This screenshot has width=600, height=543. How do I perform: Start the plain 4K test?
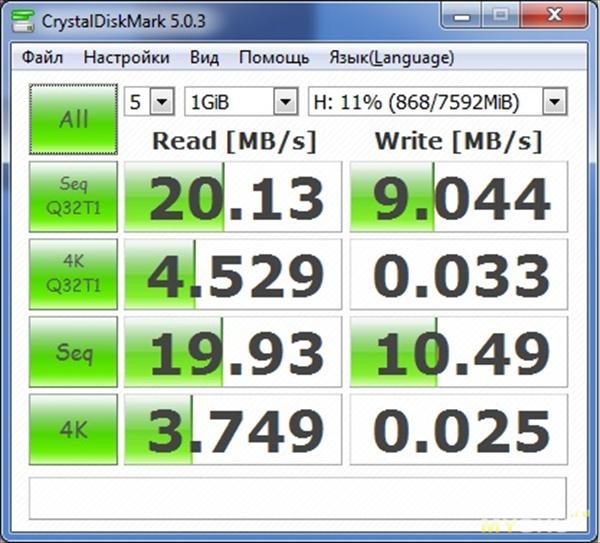pyautogui.click(x=73, y=429)
